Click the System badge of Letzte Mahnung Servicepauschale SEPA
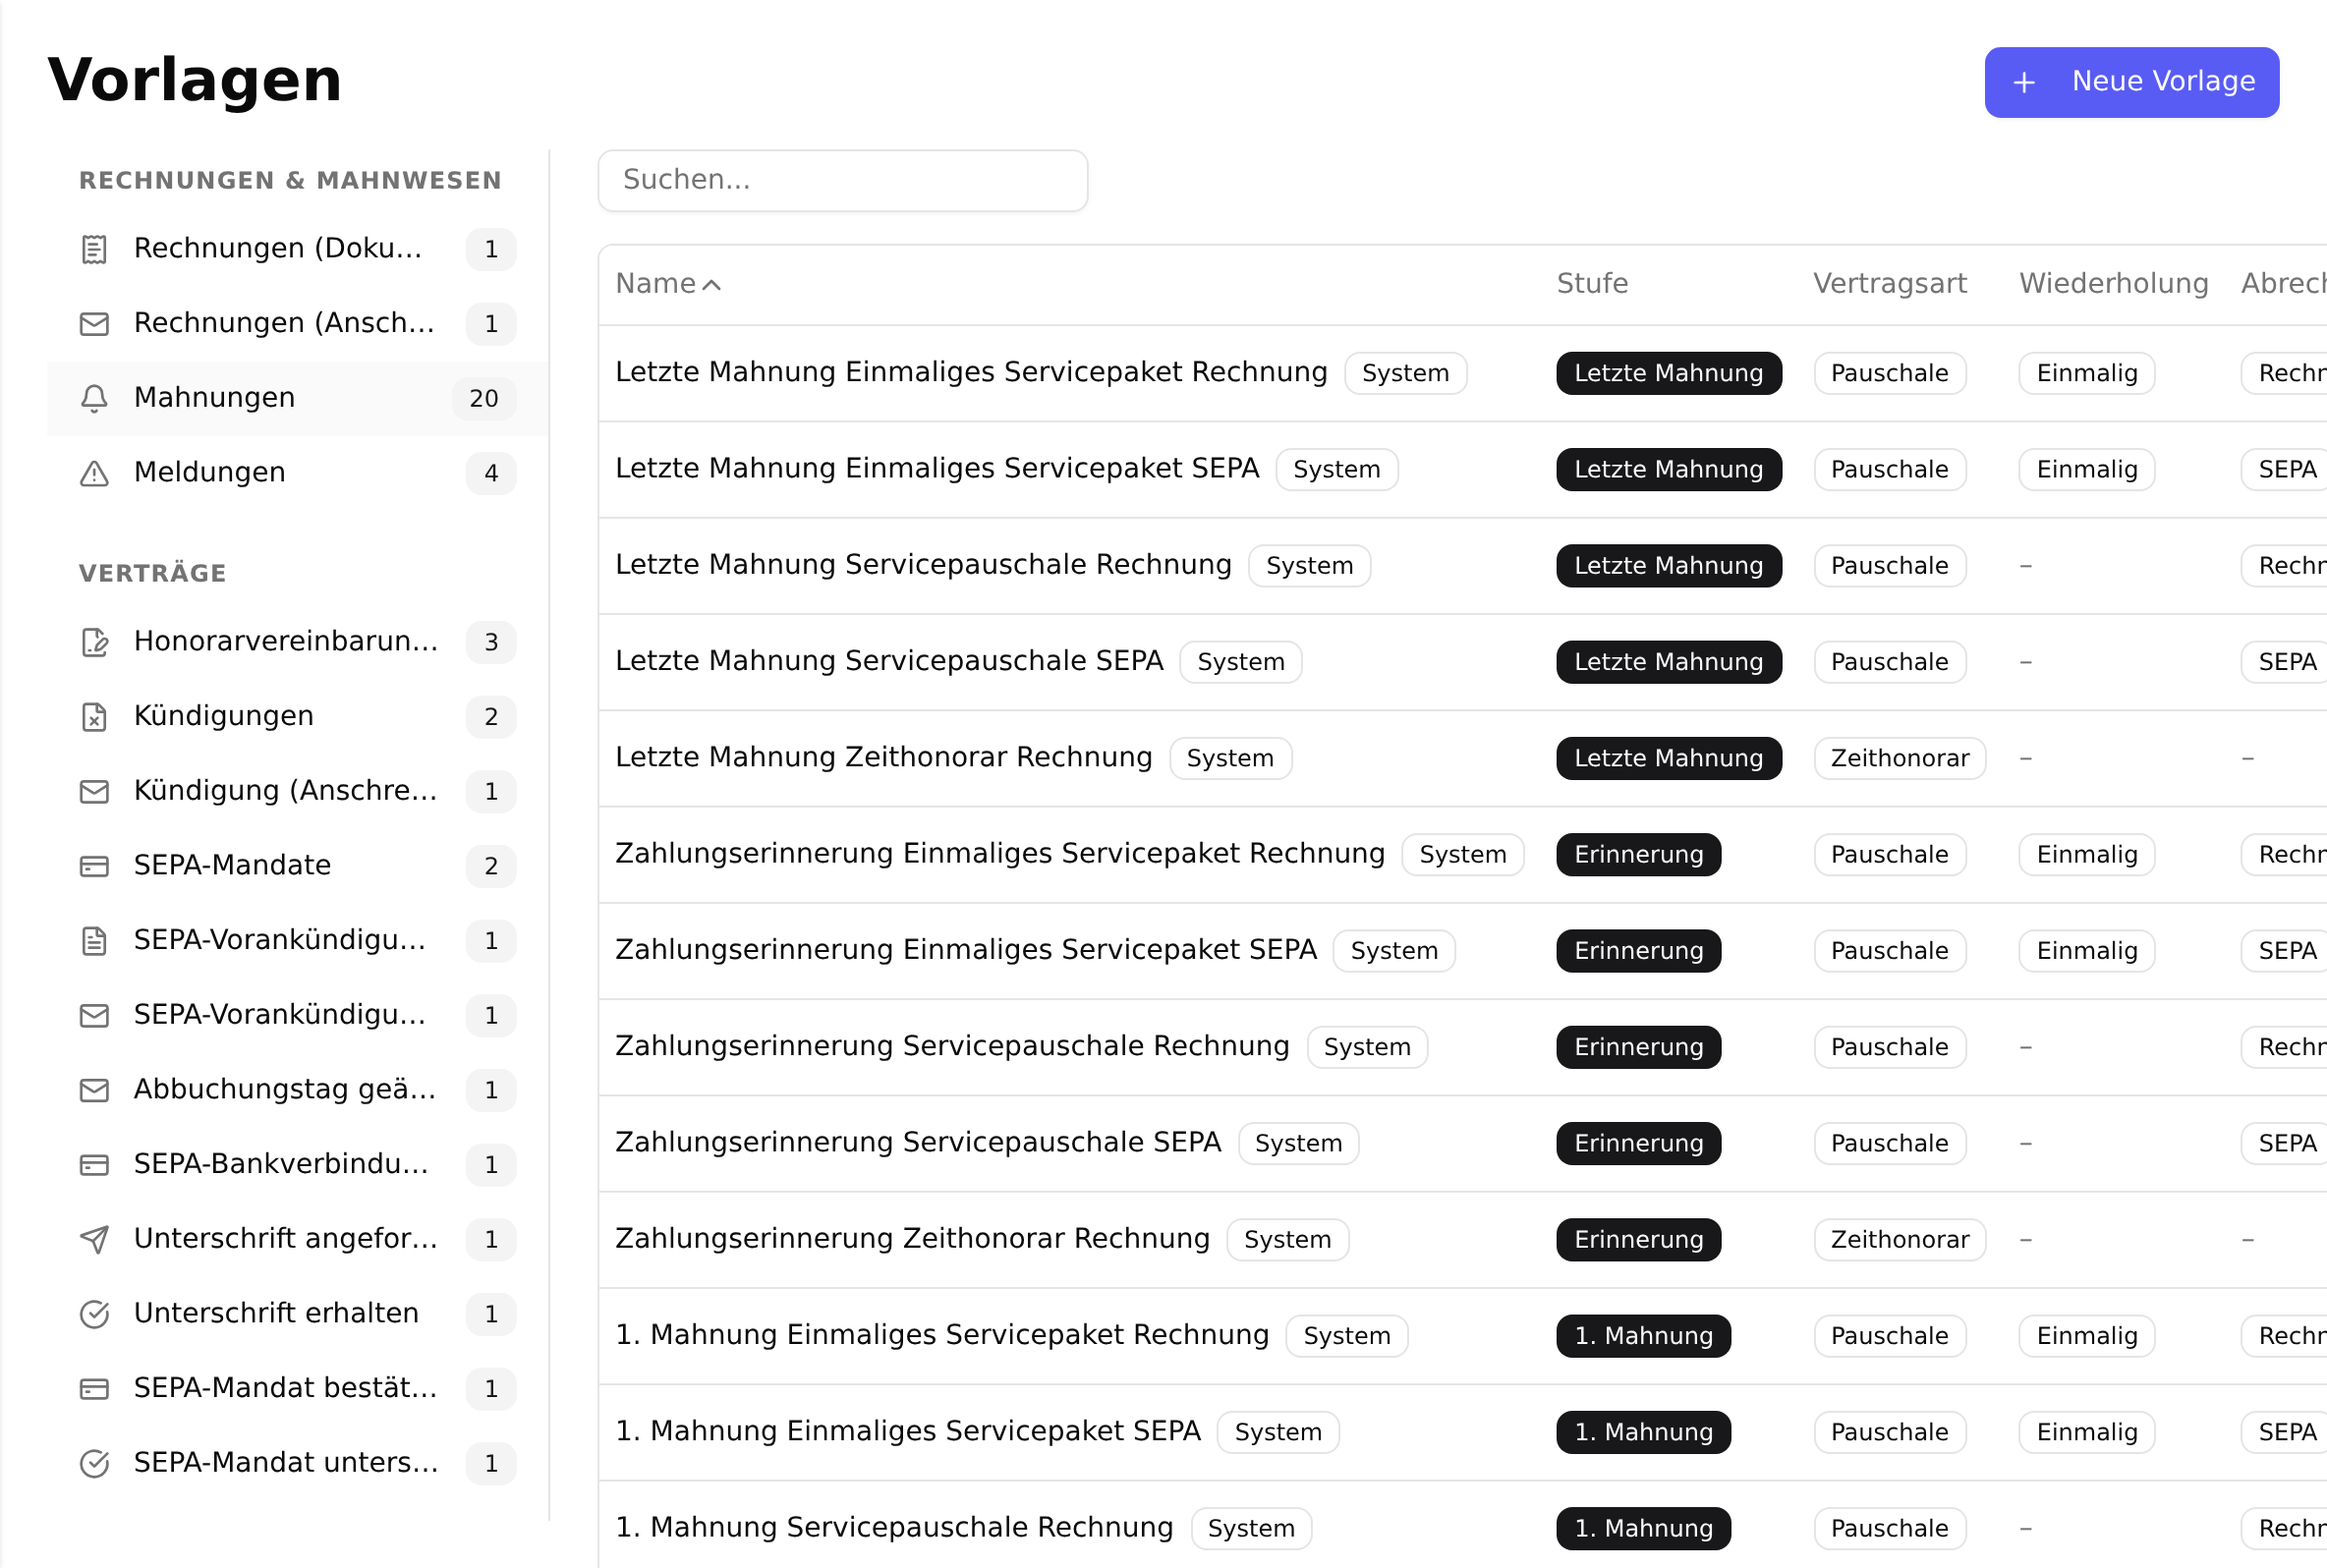 (1240, 662)
